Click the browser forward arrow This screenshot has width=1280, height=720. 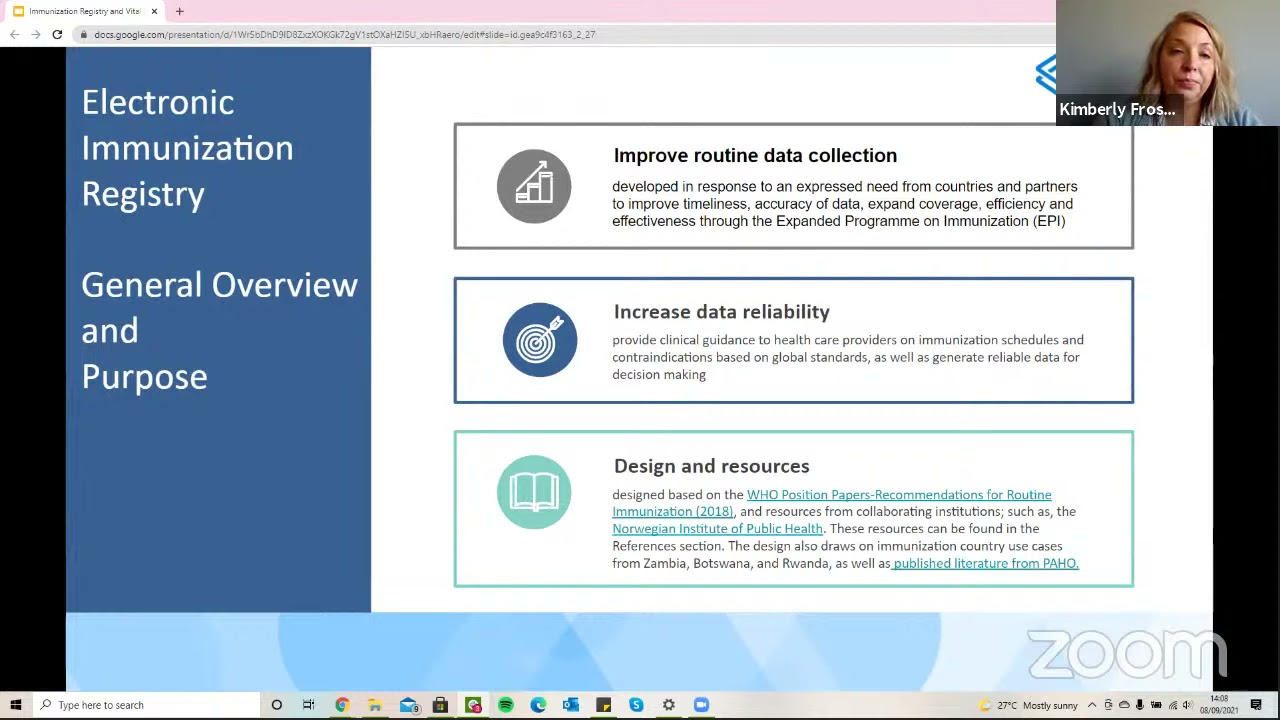(x=36, y=34)
